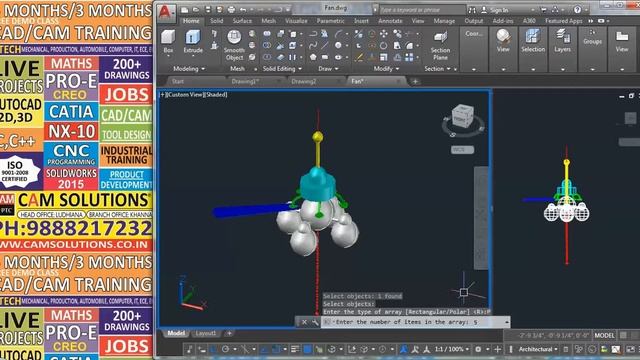The width and height of the screenshot is (640, 360).
Task: Click the Plot printer icon in quick access toolbar
Action: [231, 9]
